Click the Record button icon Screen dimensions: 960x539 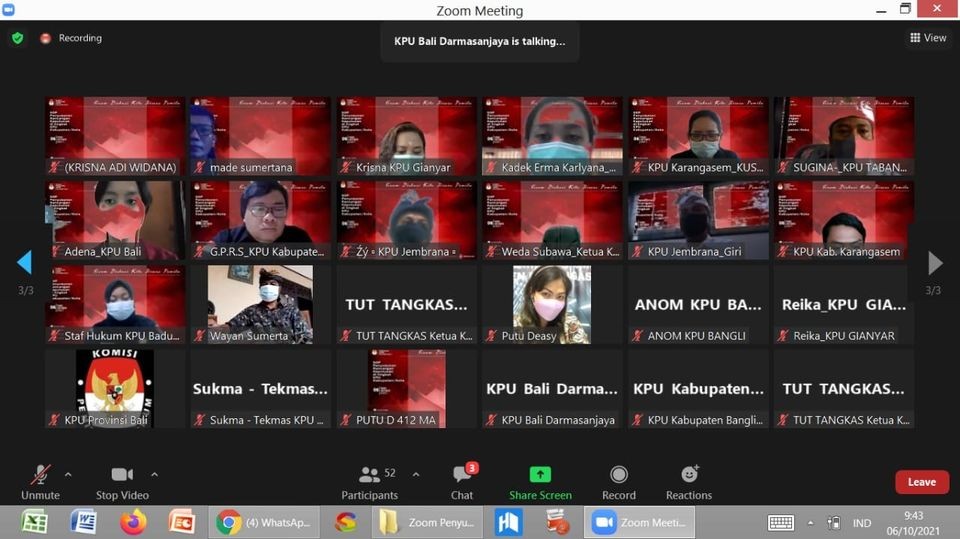tap(618, 475)
